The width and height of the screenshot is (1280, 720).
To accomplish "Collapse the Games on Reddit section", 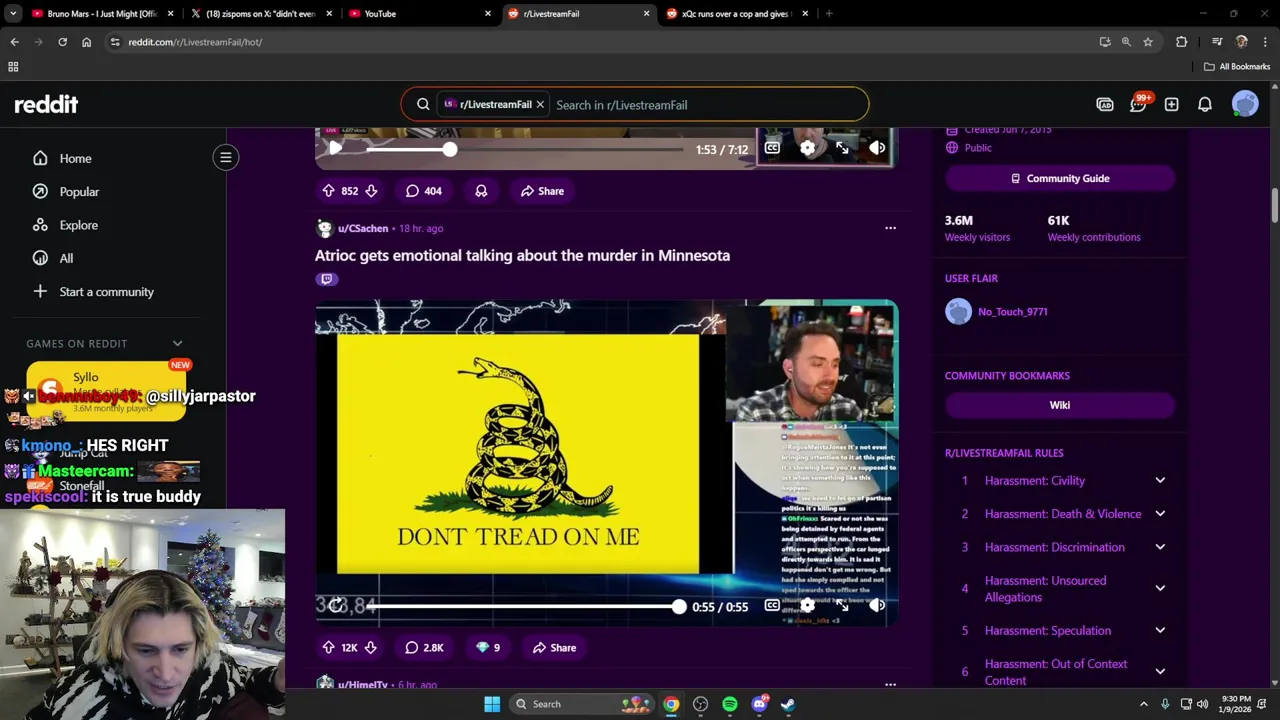I will 177,343.
